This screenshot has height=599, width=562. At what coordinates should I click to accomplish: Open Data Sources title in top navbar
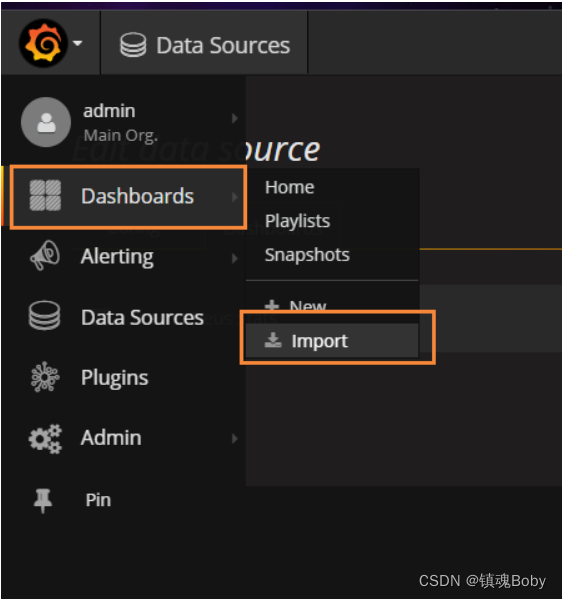[223, 45]
